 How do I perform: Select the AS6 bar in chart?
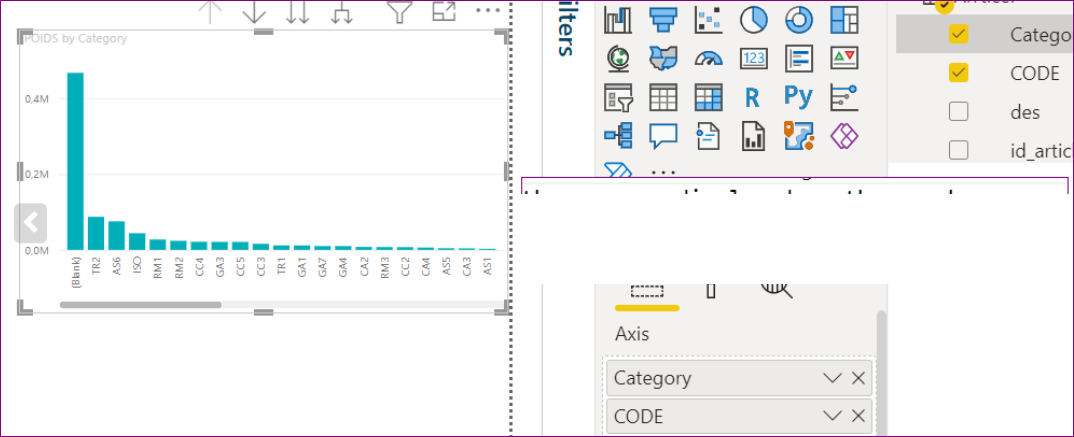[x=116, y=236]
